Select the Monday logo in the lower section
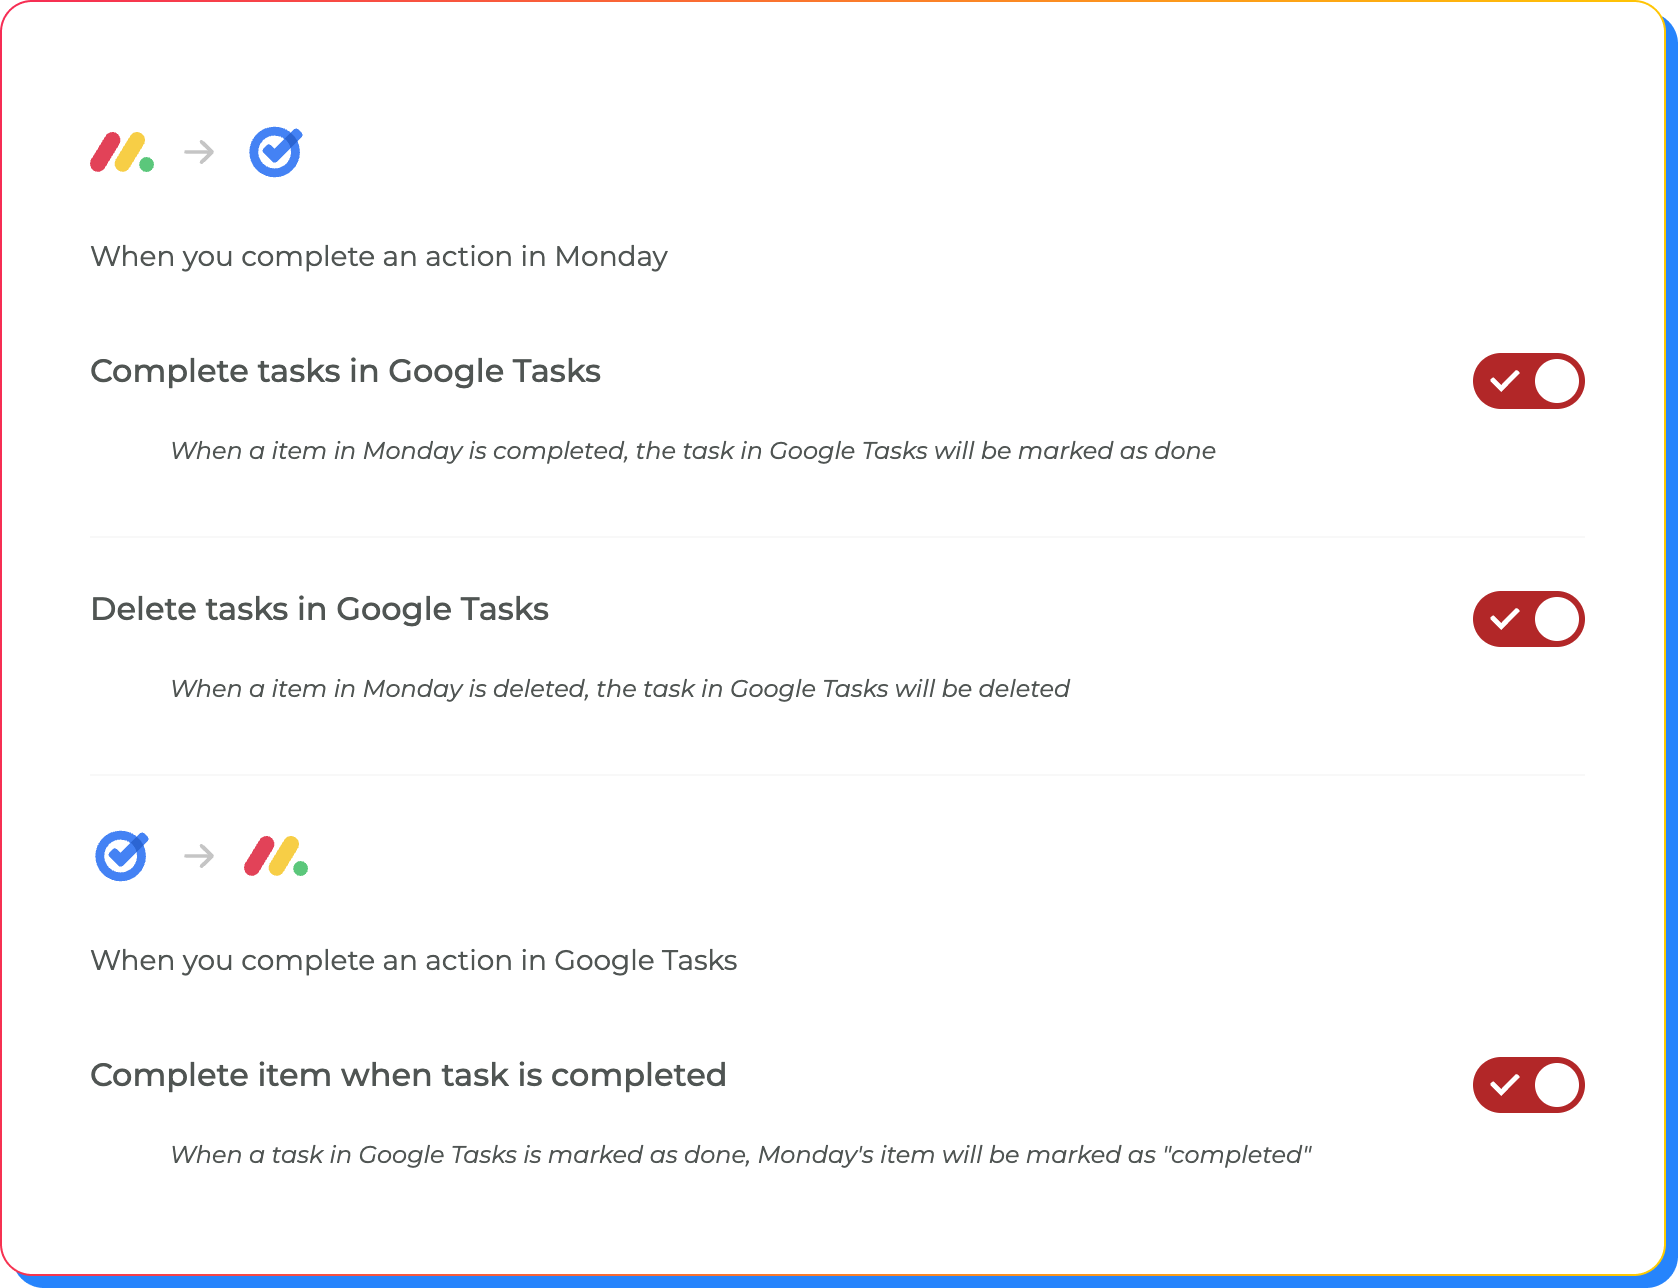This screenshot has width=1678, height=1288. pos(274,856)
